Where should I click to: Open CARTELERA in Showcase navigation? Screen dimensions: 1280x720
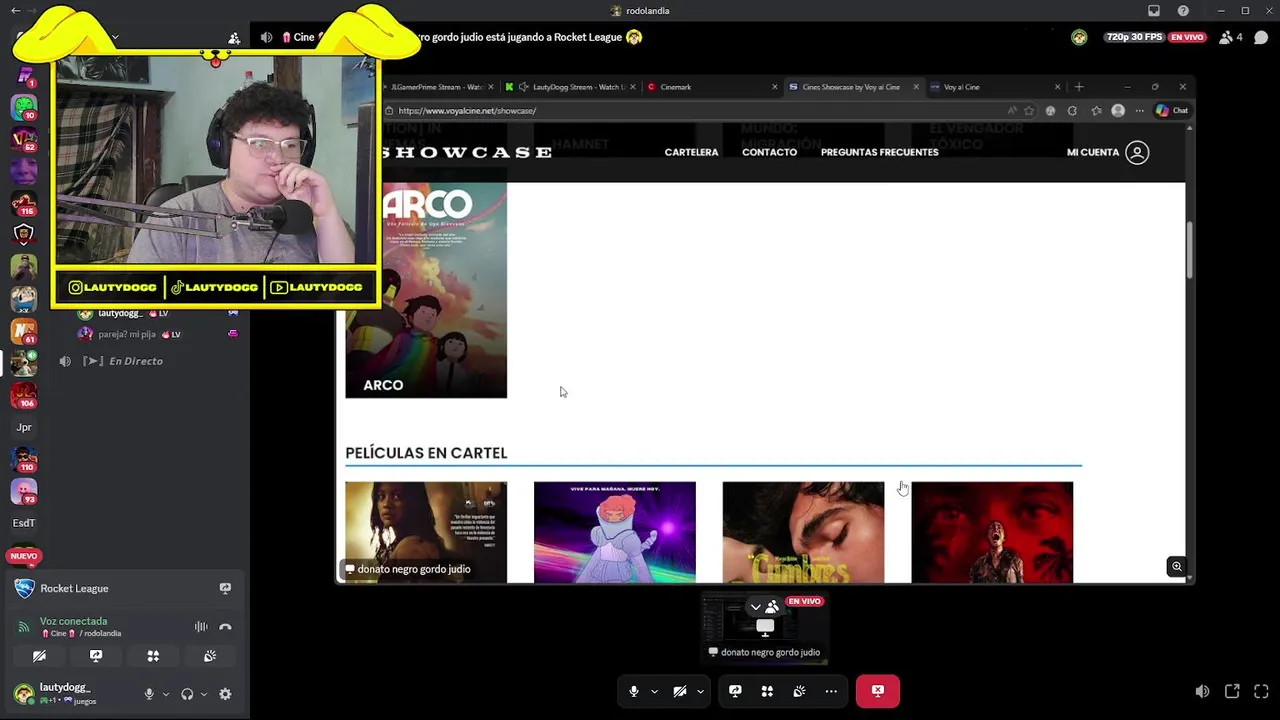[x=691, y=152]
